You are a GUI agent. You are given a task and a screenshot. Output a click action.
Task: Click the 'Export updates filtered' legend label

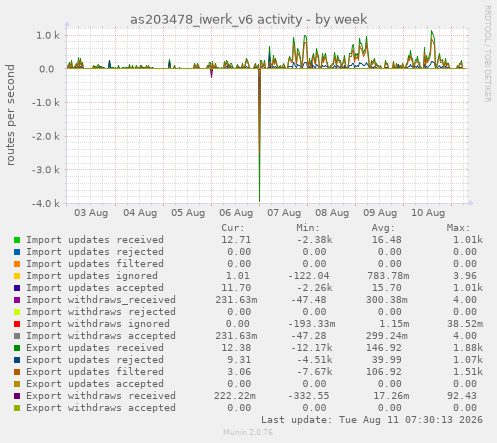95,372
